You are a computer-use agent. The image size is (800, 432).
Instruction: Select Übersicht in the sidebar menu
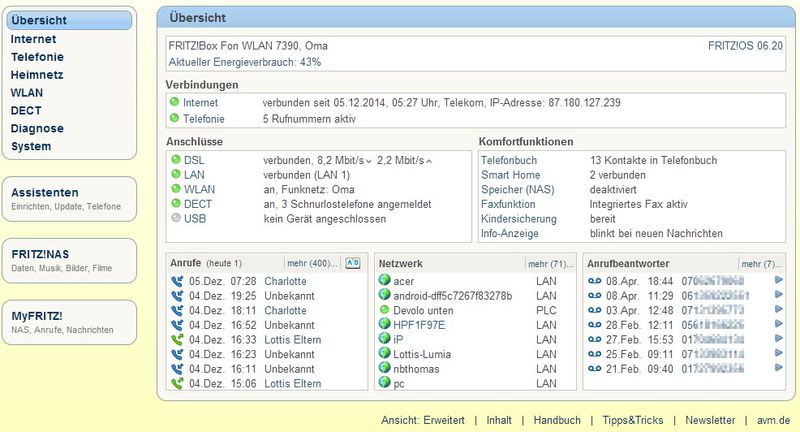coord(69,20)
